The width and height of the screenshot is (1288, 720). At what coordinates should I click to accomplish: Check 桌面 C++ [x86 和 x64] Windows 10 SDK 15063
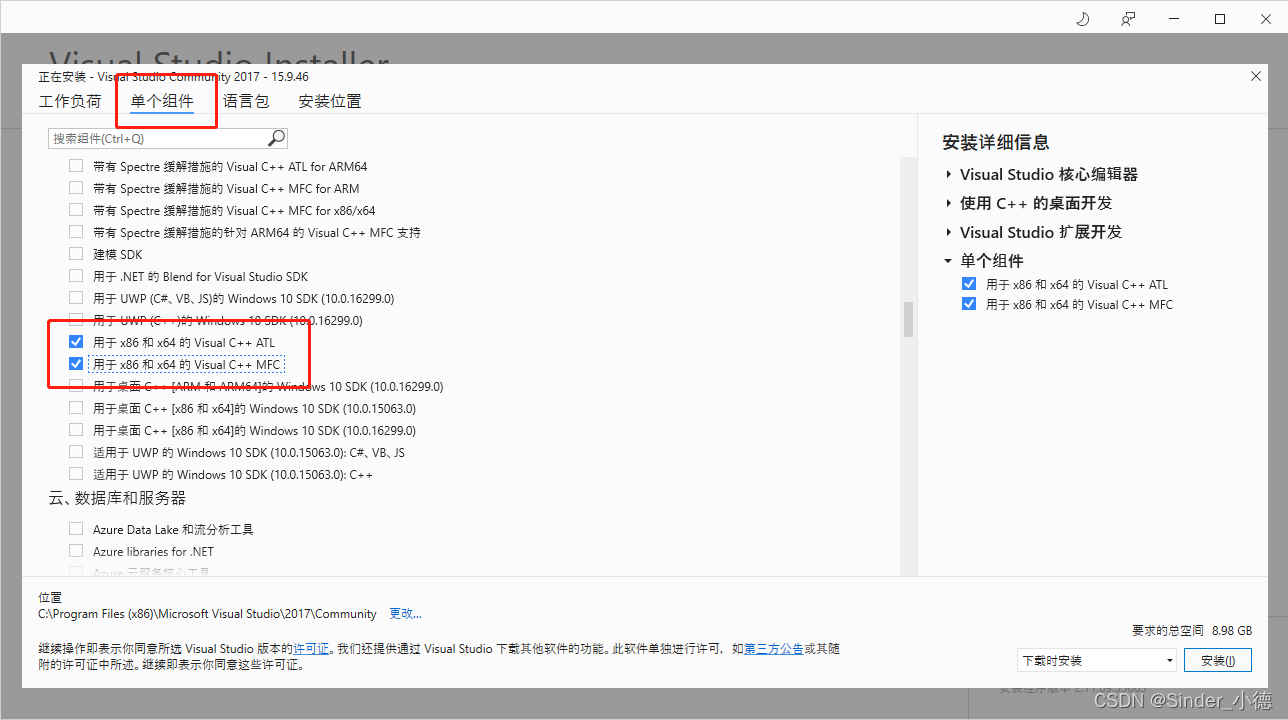(76, 408)
